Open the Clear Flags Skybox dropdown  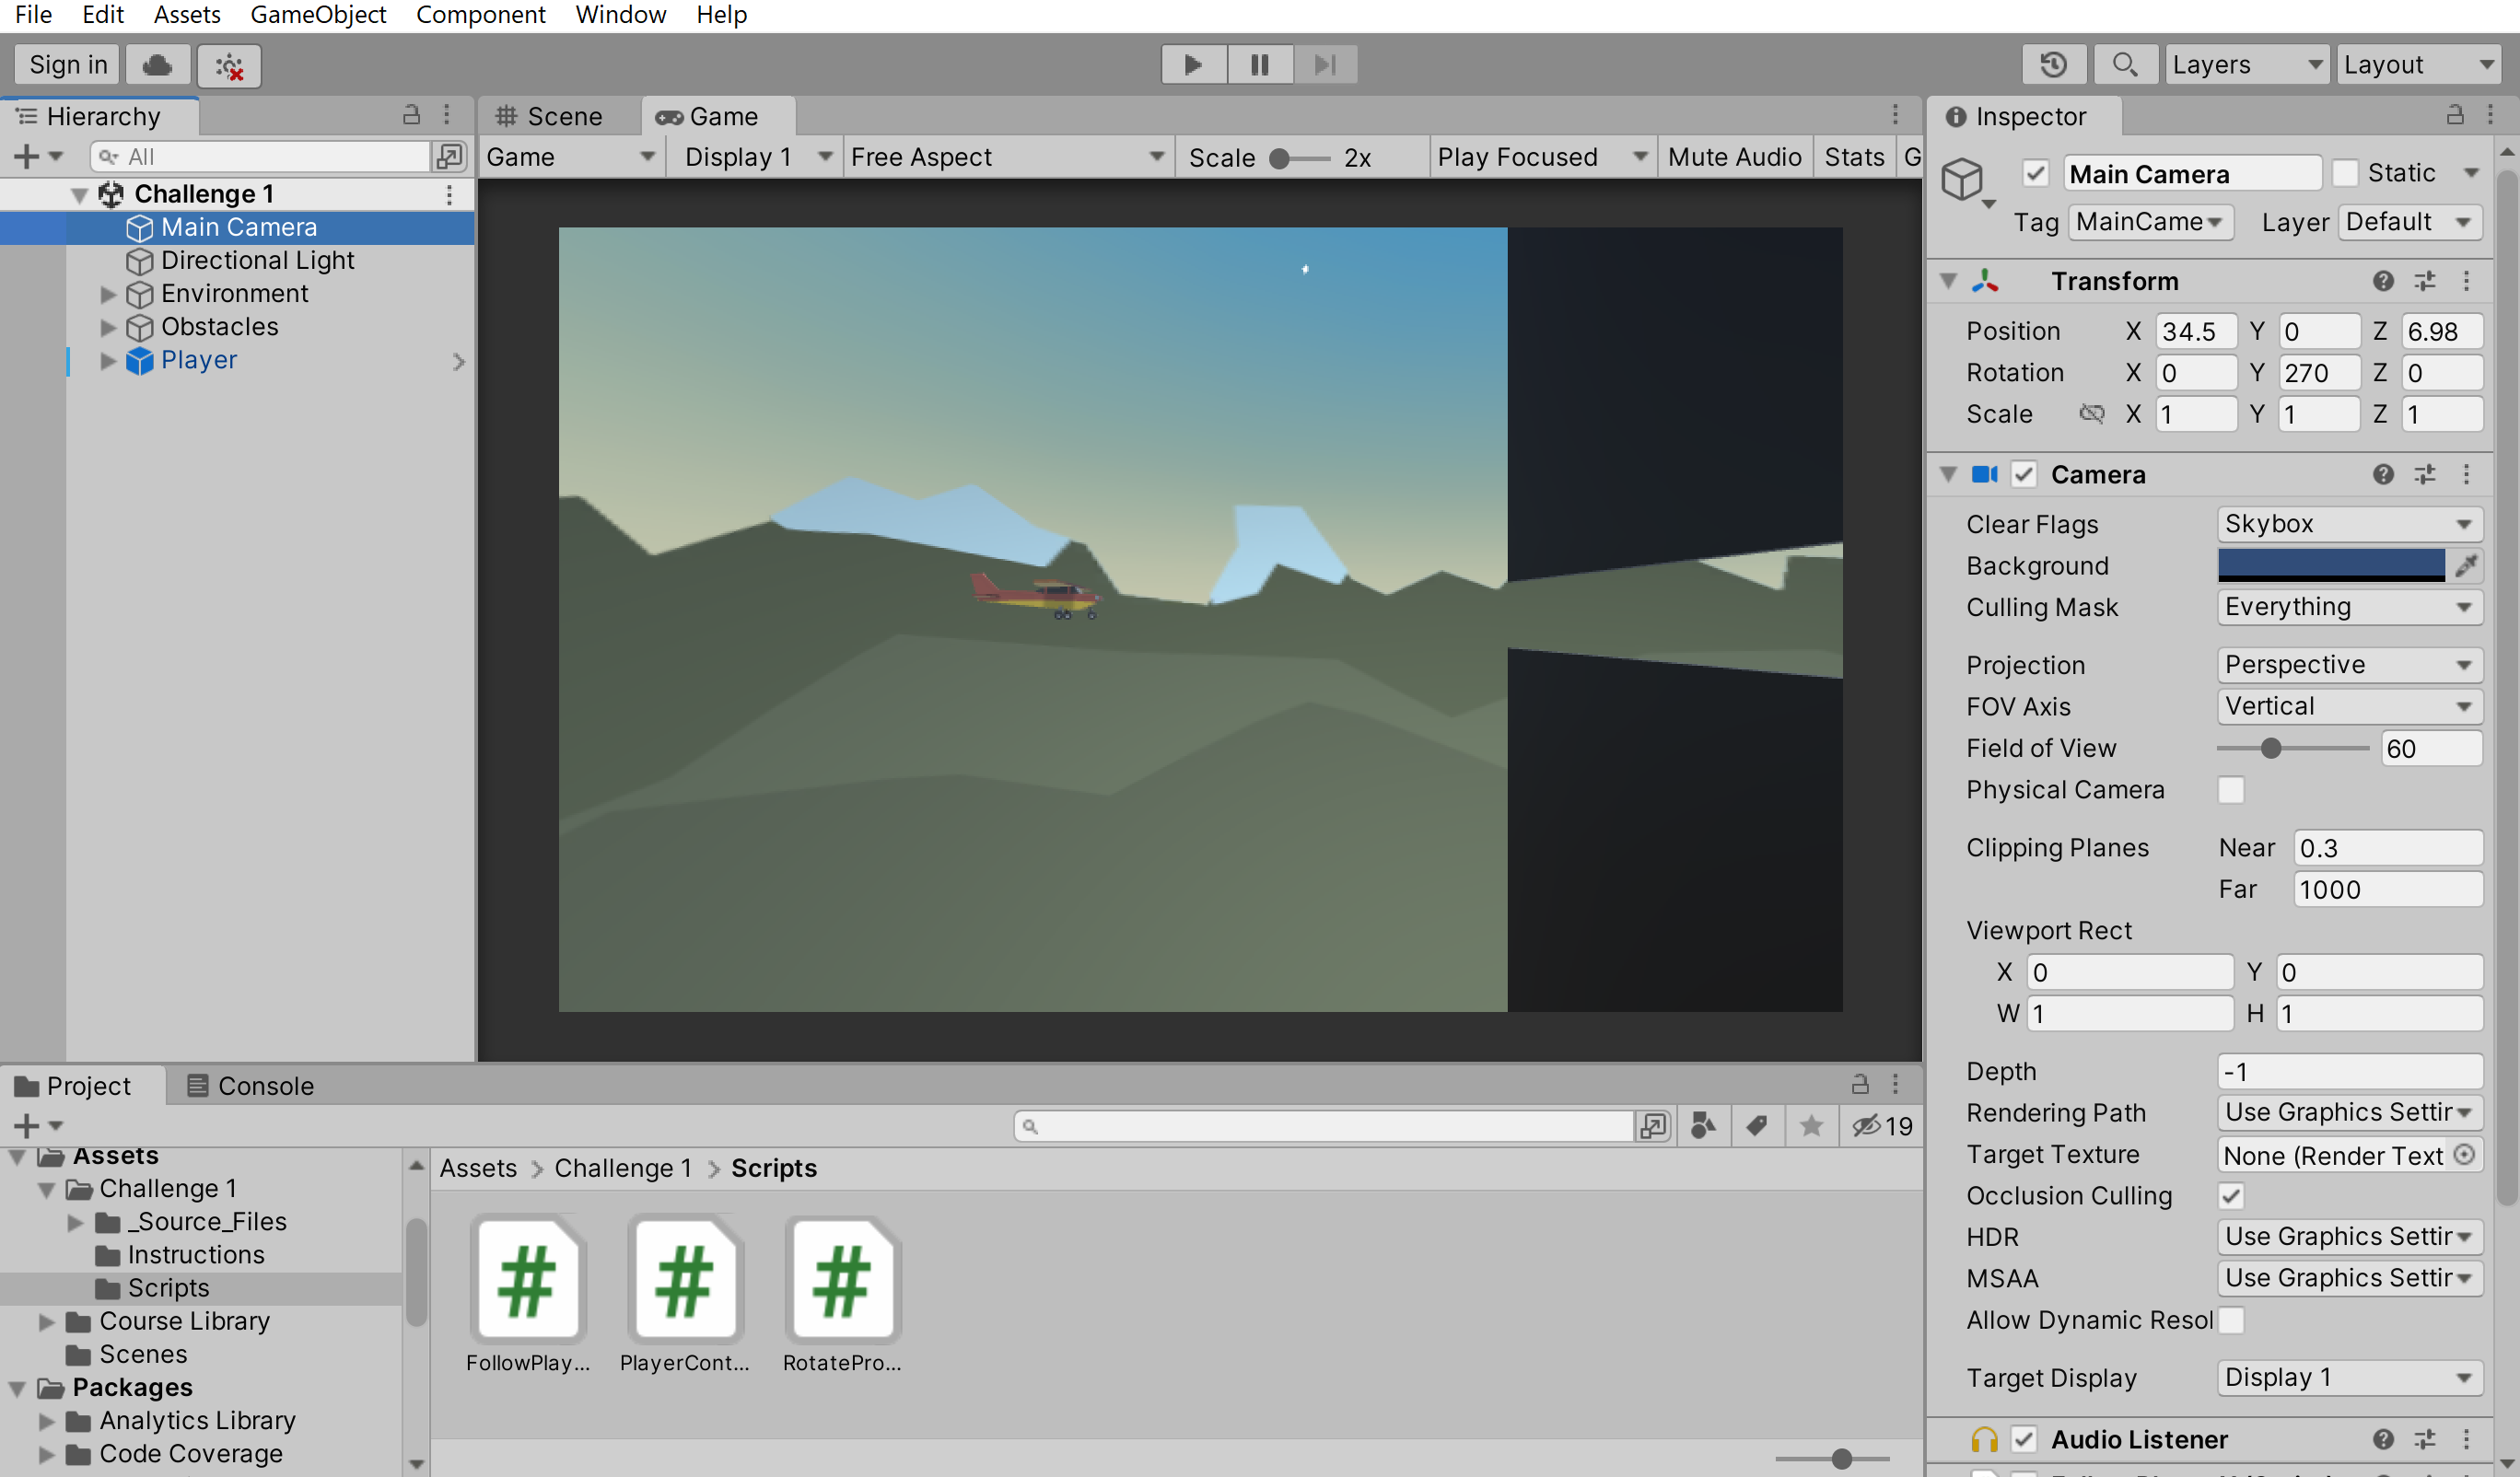(2347, 524)
